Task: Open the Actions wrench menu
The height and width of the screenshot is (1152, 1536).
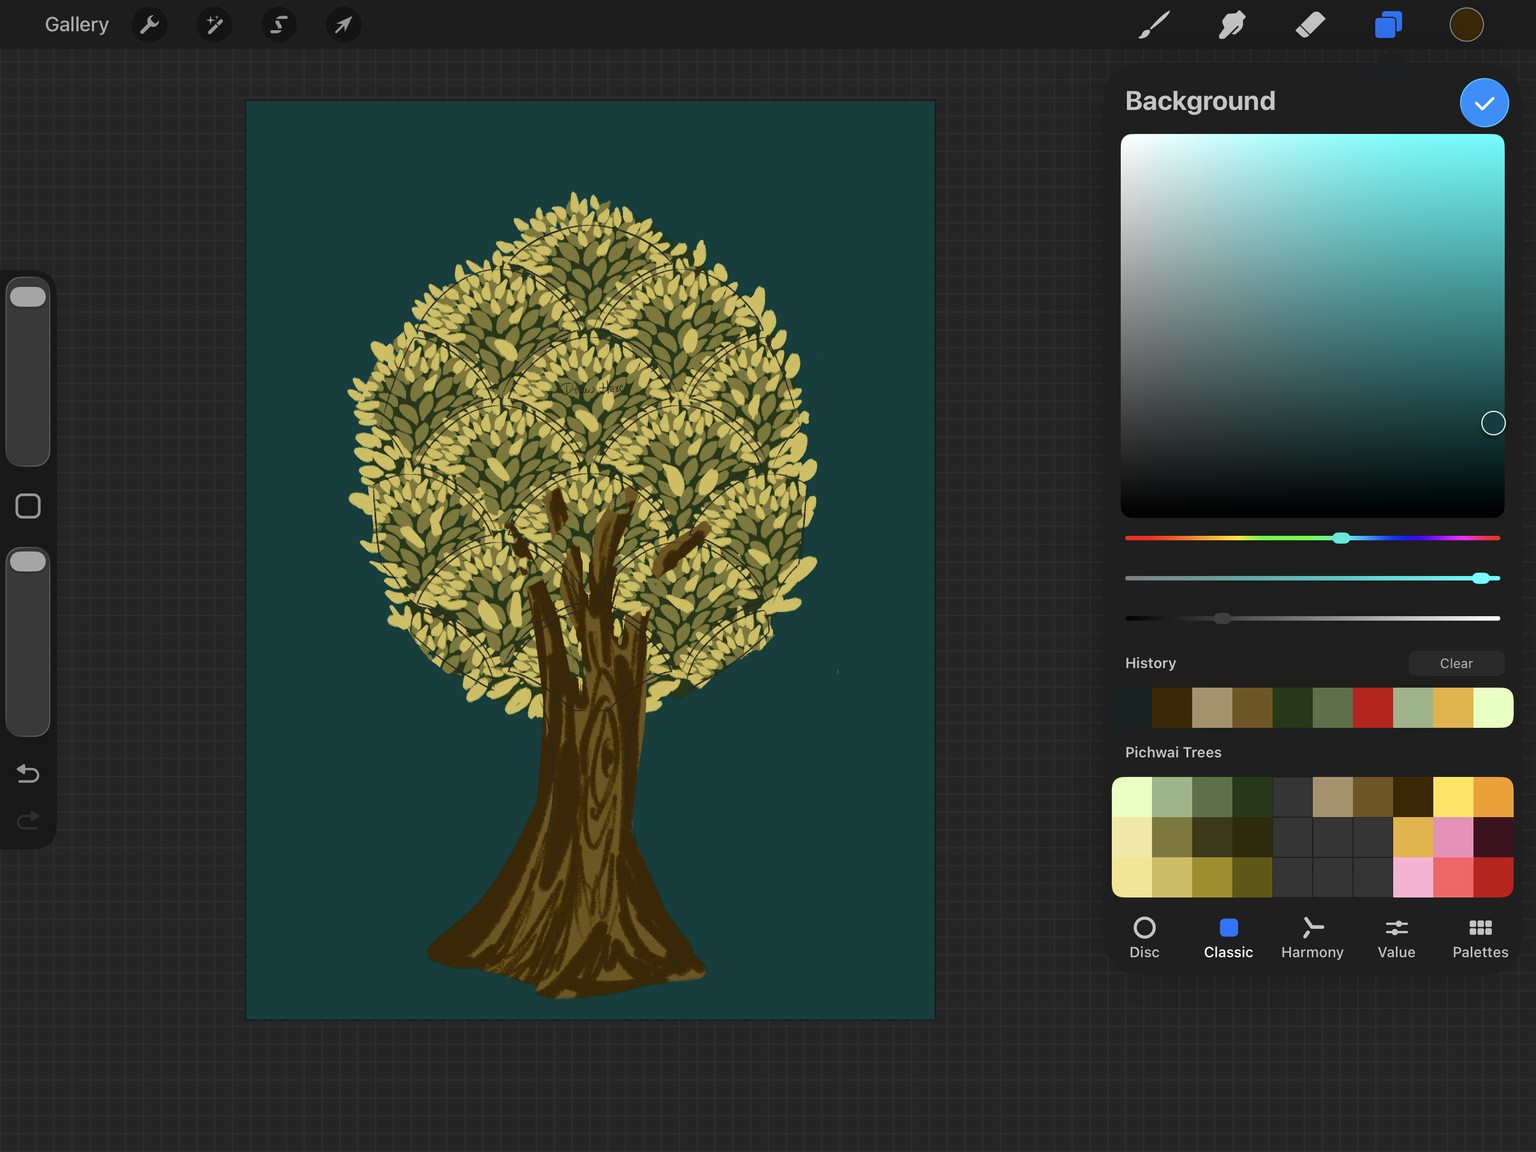Action: coord(150,25)
